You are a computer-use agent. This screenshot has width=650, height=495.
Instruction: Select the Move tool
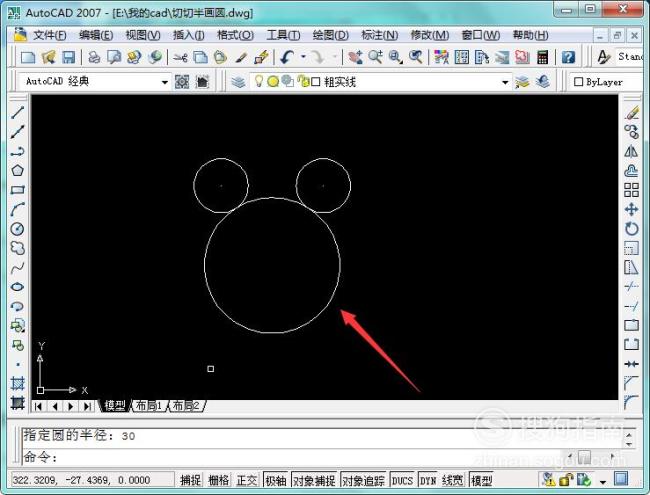[x=631, y=209]
